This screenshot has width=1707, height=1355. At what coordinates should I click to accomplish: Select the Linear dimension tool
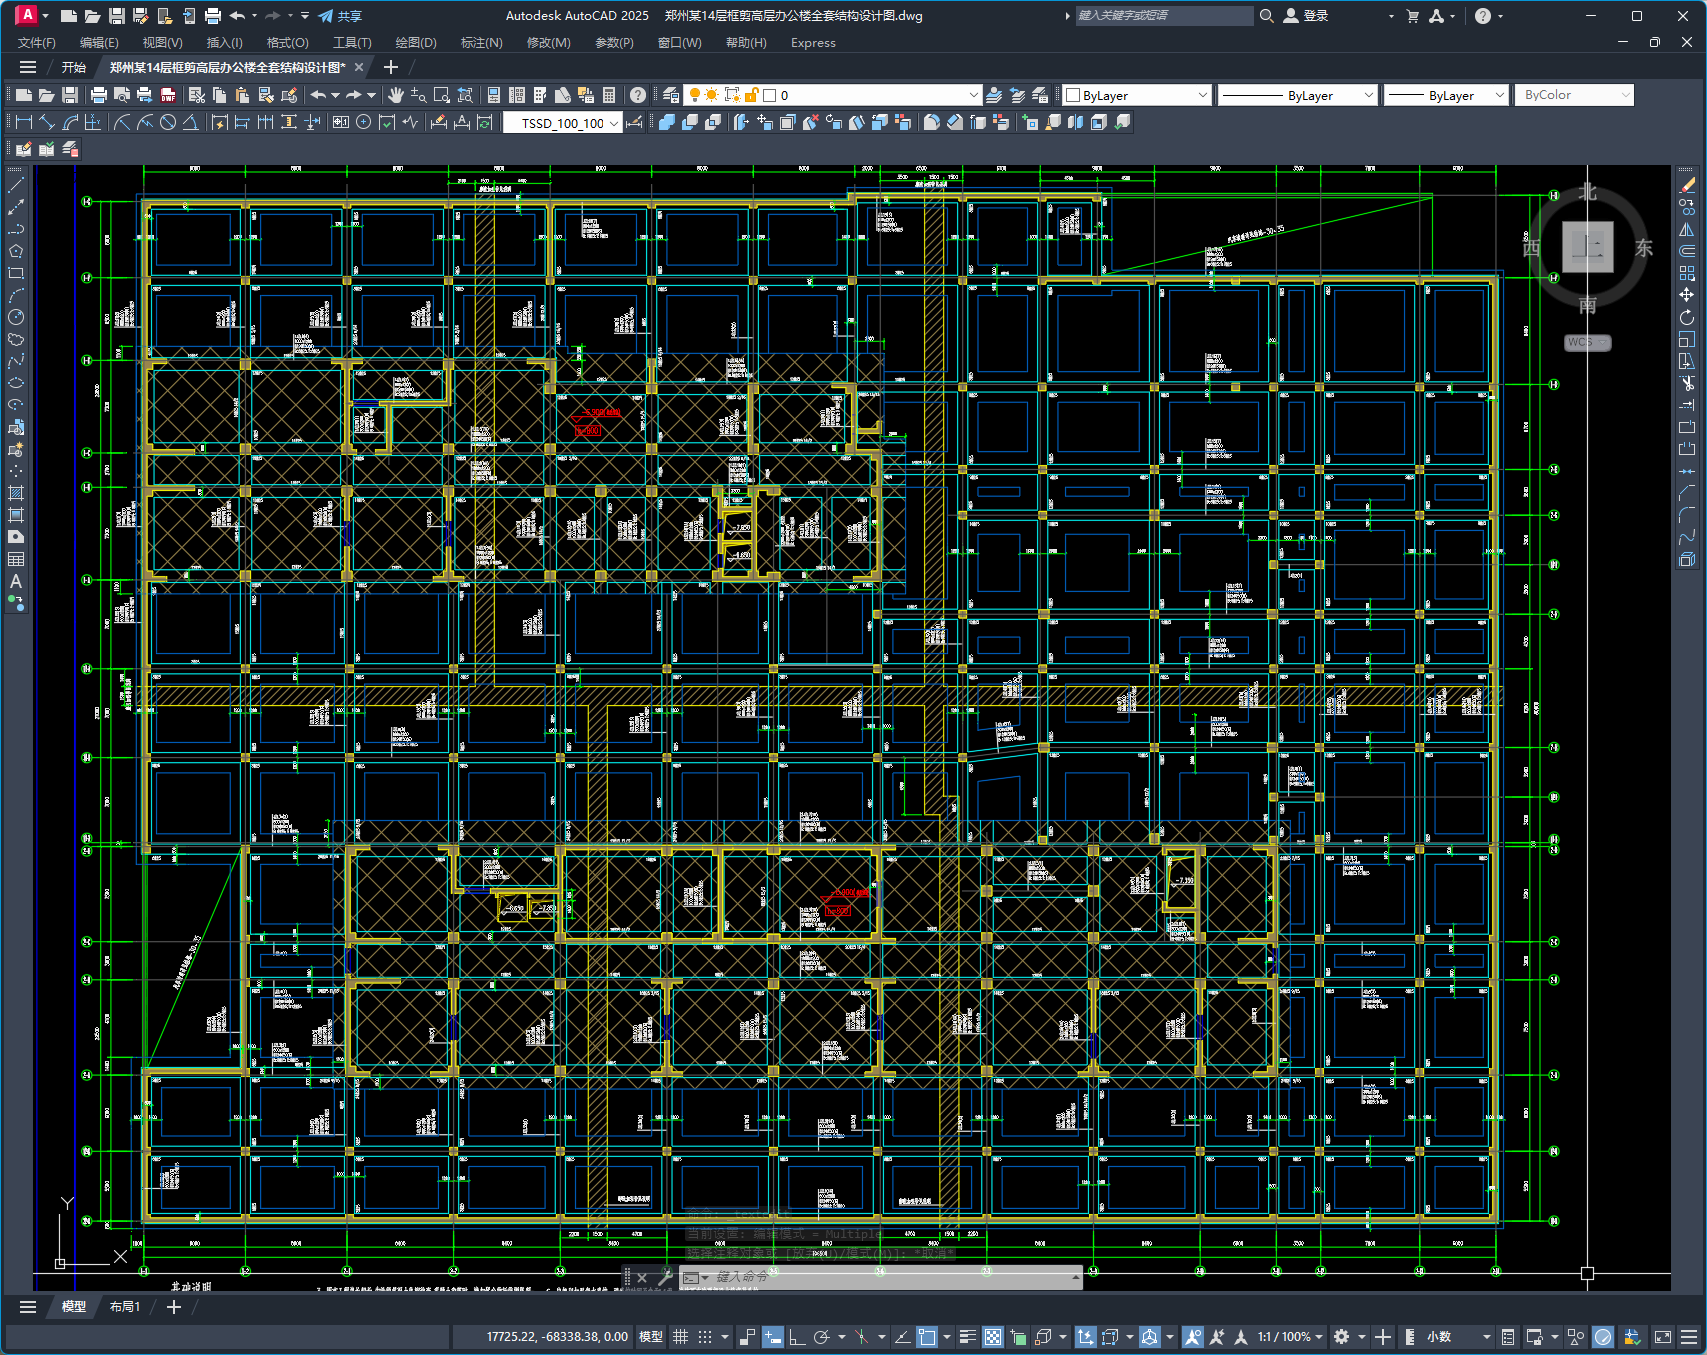click(x=24, y=122)
